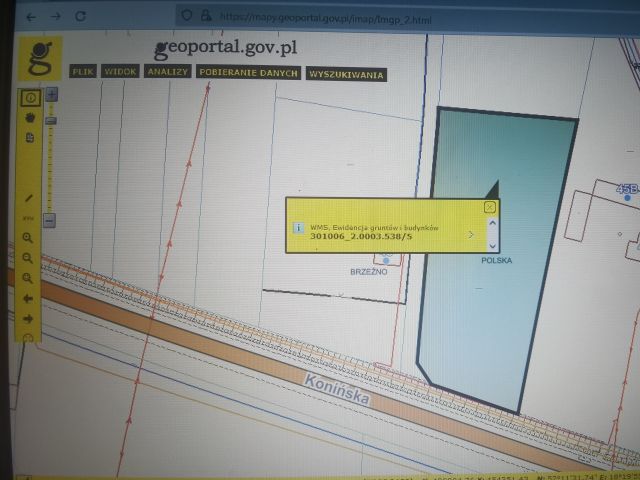This screenshot has width=640, height=480.
Task: Select the zoom in magnifier tool
Action: 28,238
